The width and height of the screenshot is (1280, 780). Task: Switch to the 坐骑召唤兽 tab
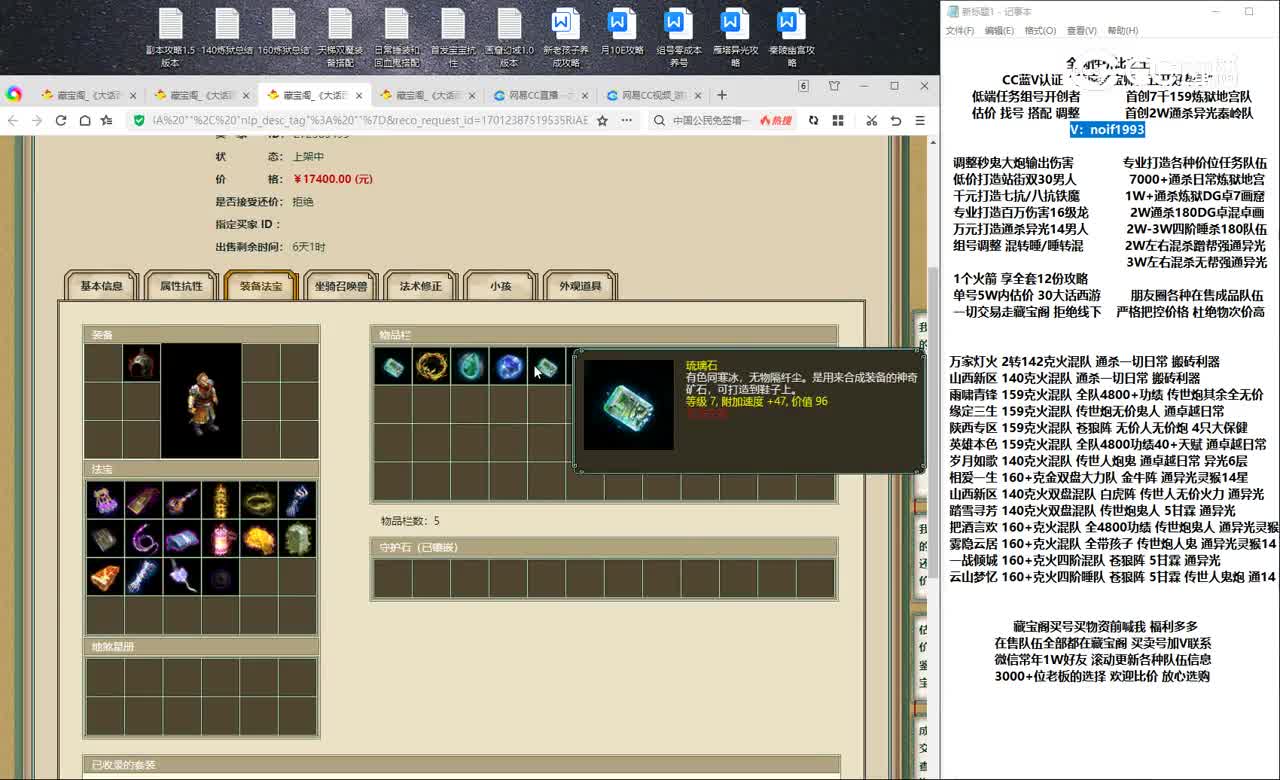tap(341, 286)
